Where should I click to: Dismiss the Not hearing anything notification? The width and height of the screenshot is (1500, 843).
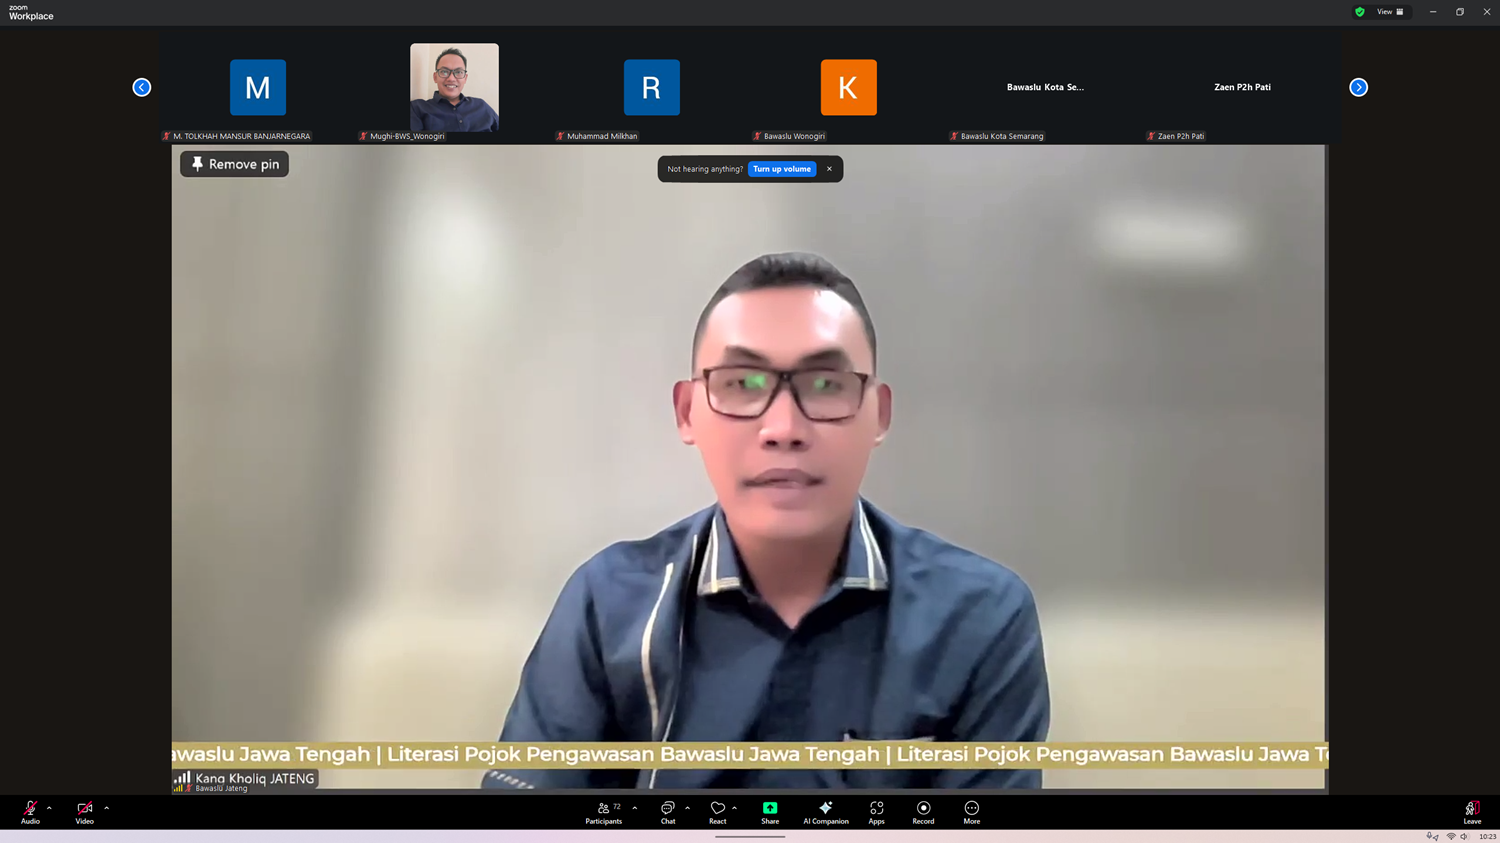829,169
